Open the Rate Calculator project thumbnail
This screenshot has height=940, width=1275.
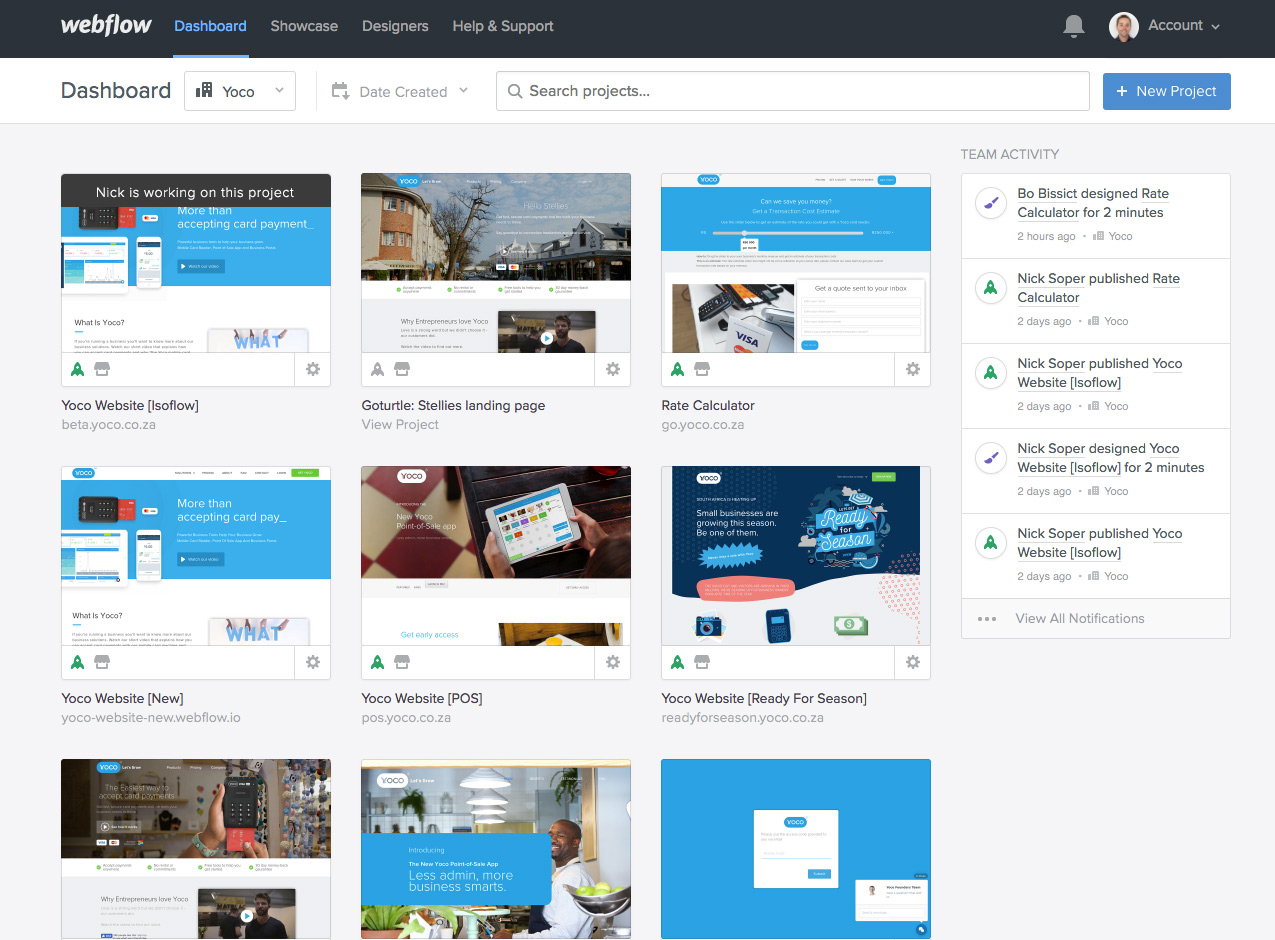coord(796,263)
